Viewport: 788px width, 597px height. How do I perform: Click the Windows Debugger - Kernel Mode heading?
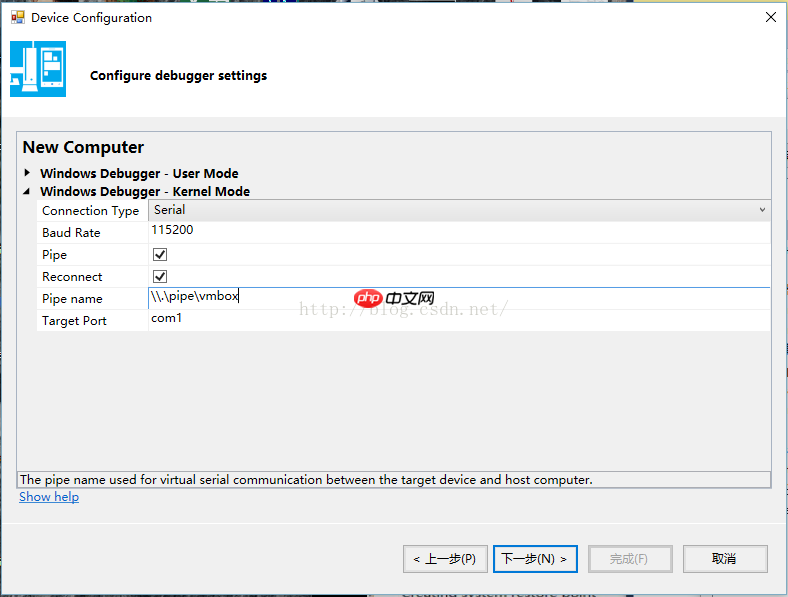coord(145,191)
